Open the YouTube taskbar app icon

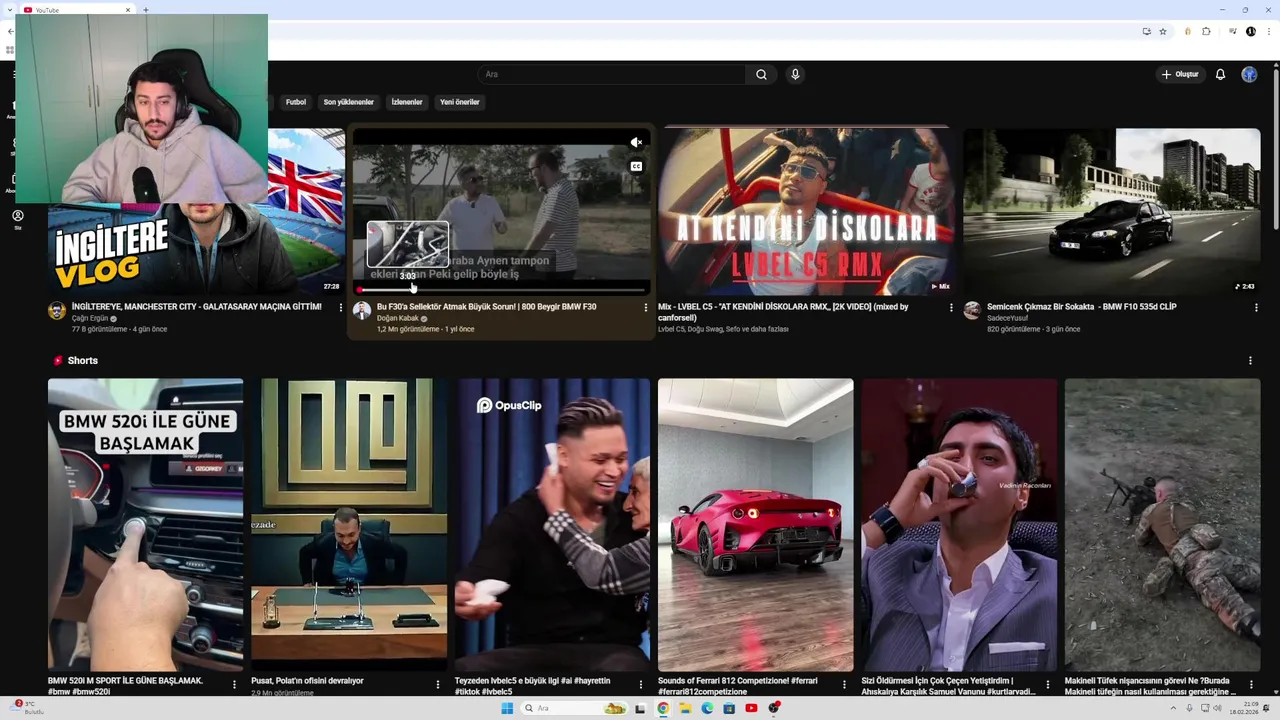click(751, 708)
